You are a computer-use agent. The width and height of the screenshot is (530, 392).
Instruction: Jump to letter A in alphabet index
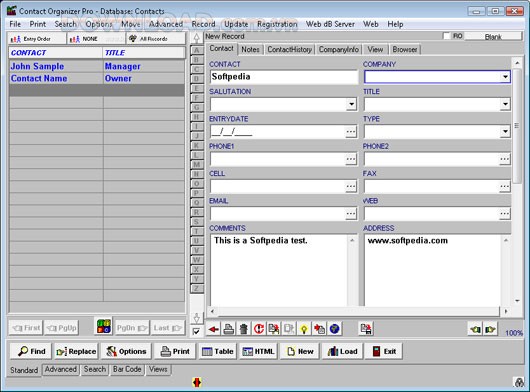(x=196, y=50)
